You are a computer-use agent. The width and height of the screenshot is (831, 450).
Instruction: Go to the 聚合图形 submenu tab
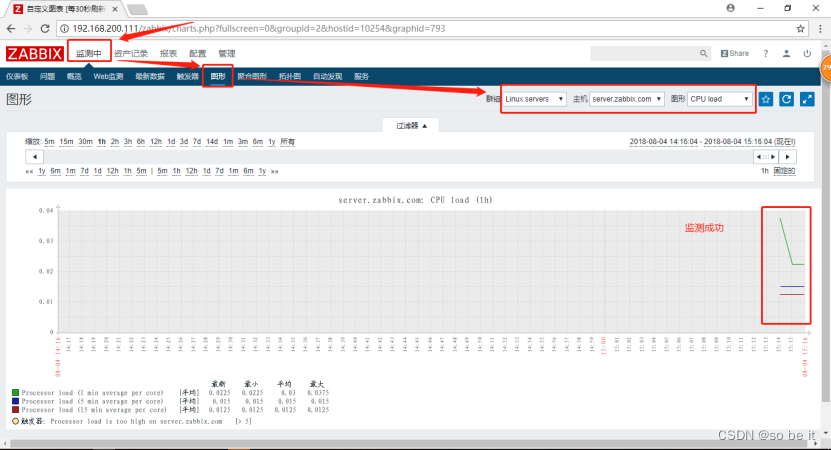click(x=252, y=76)
